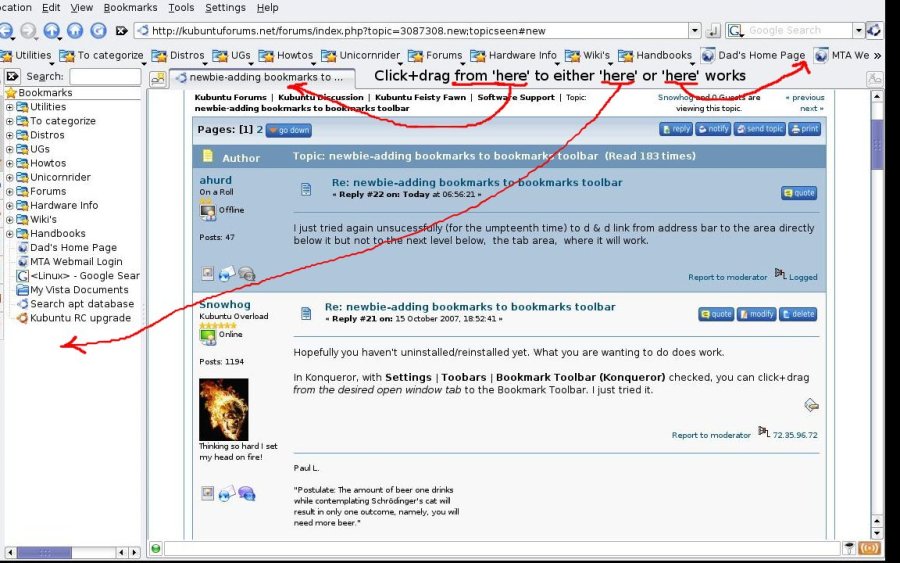Open the Settings menu
Image resolution: width=900 pixels, height=563 pixels.
[x=225, y=7]
